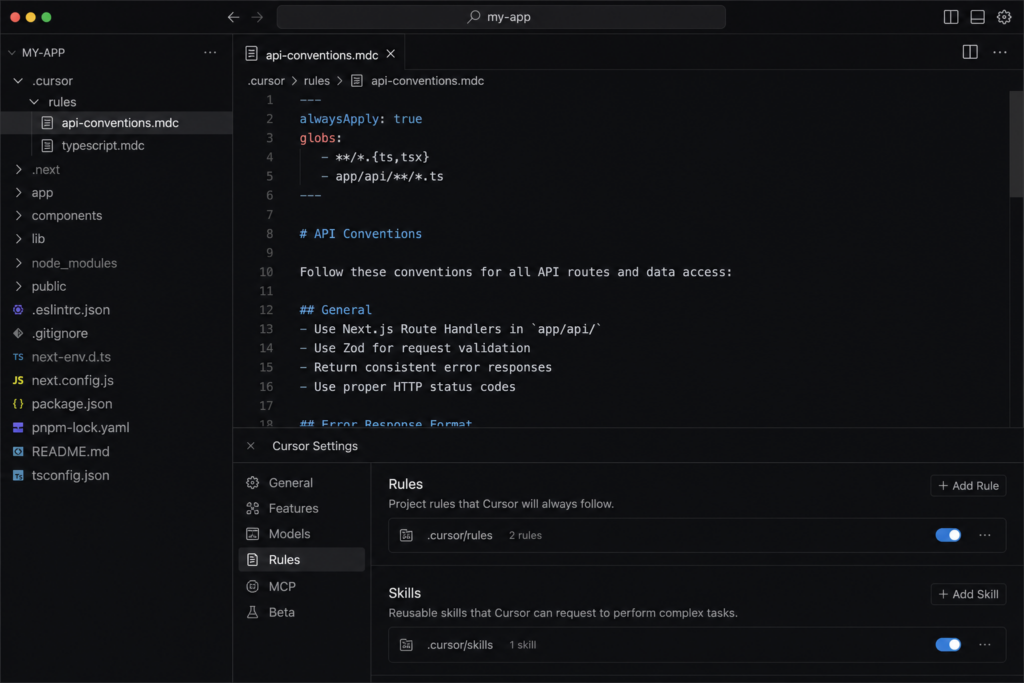Image resolution: width=1024 pixels, height=683 pixels.
Task: Click the braces icon for package.json
Action: pyautogui.click(x=18, y=404)
